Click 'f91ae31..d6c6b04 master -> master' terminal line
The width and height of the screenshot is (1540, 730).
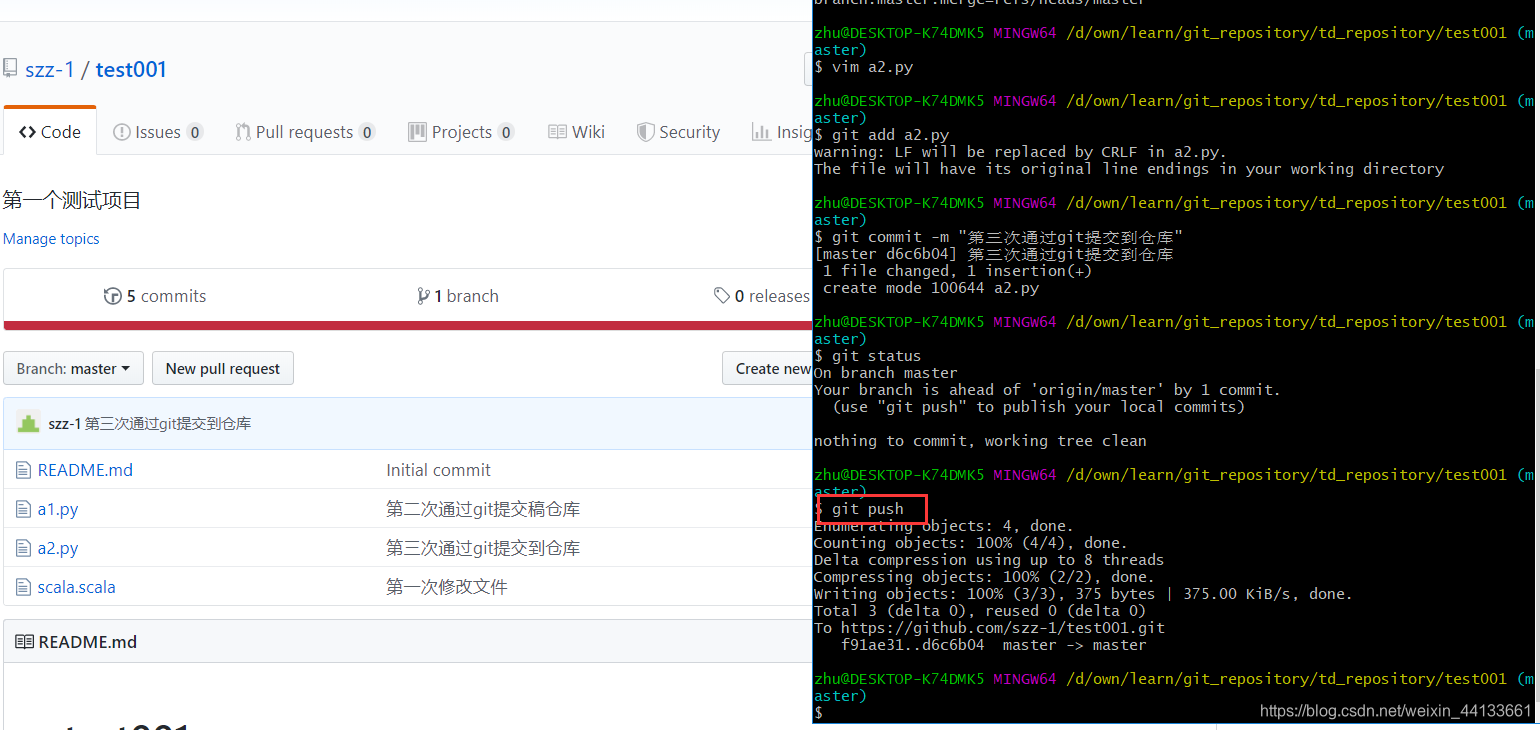993,645
